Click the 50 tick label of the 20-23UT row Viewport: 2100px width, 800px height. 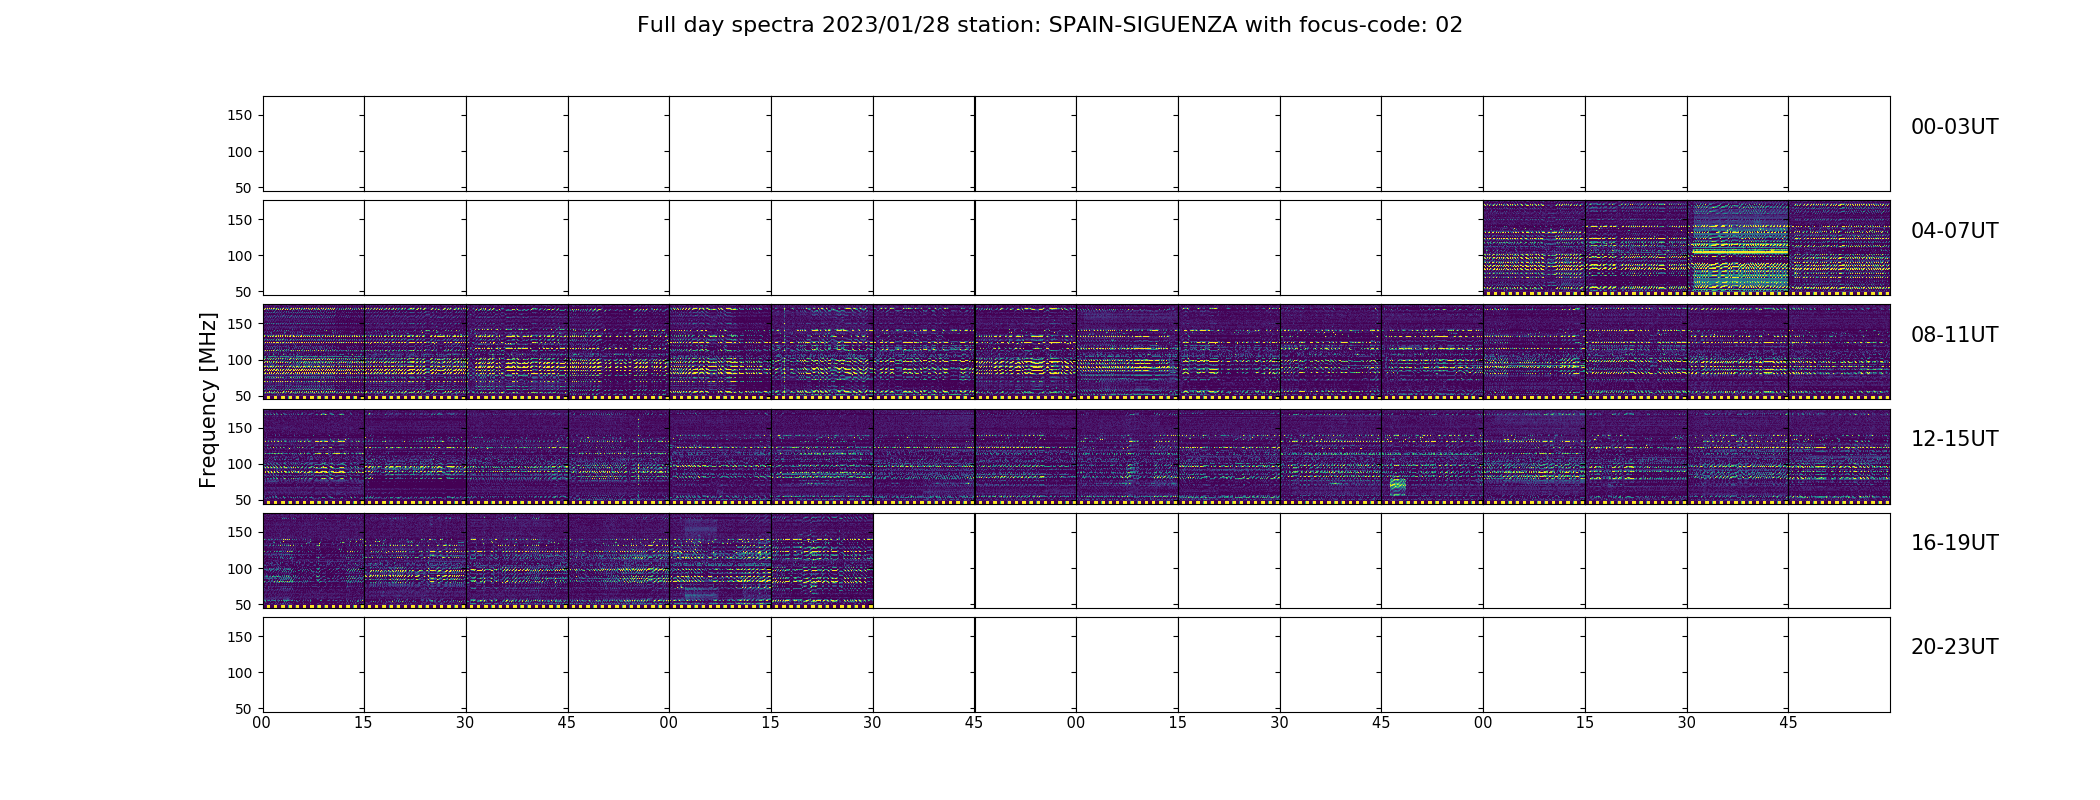[244, 708]
